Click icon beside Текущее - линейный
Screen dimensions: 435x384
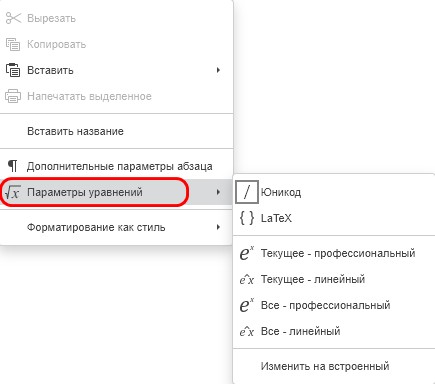[247, 279]
